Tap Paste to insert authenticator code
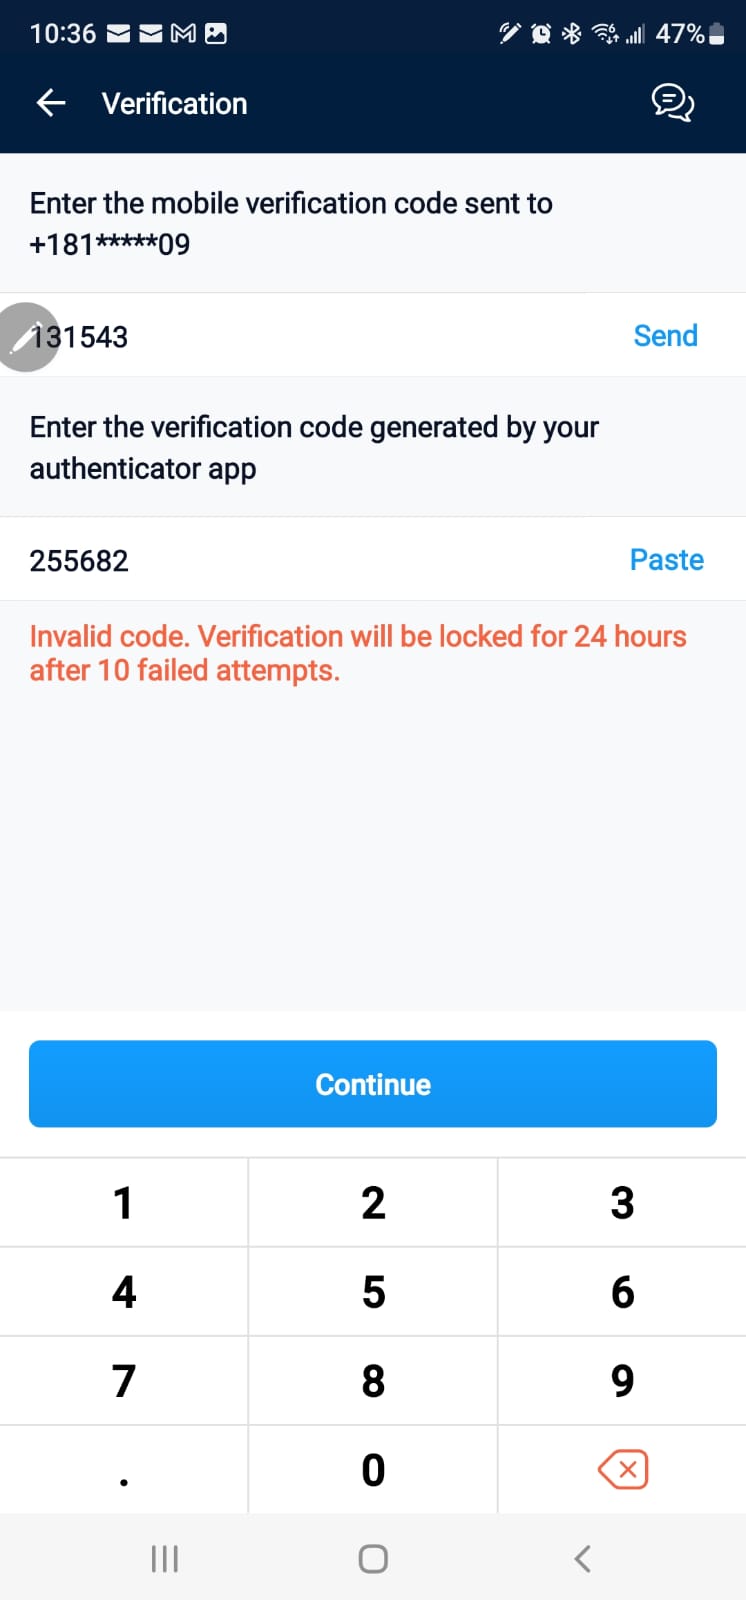The height and width of the screenshot is (1600, 746). click(x=666, y=560)
